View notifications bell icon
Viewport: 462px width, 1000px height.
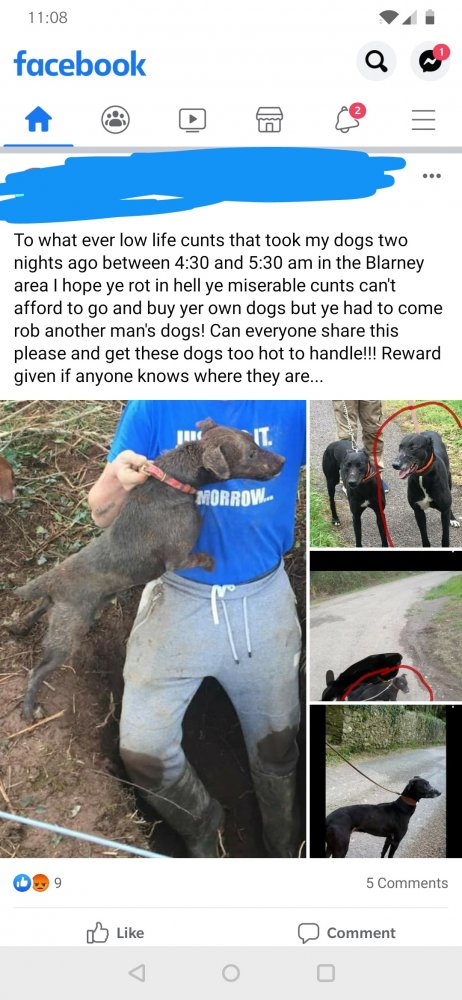tap(348, 119)
